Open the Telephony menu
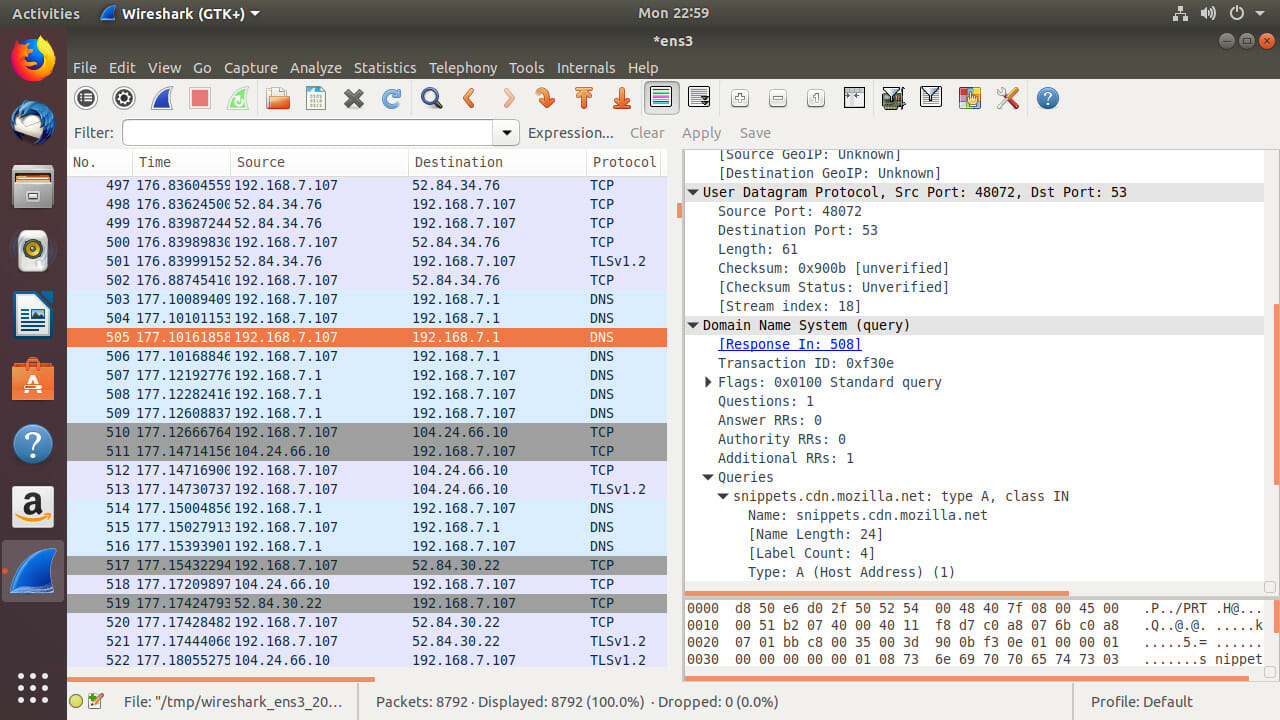1280x720 pixels. (x=463, y=68)
